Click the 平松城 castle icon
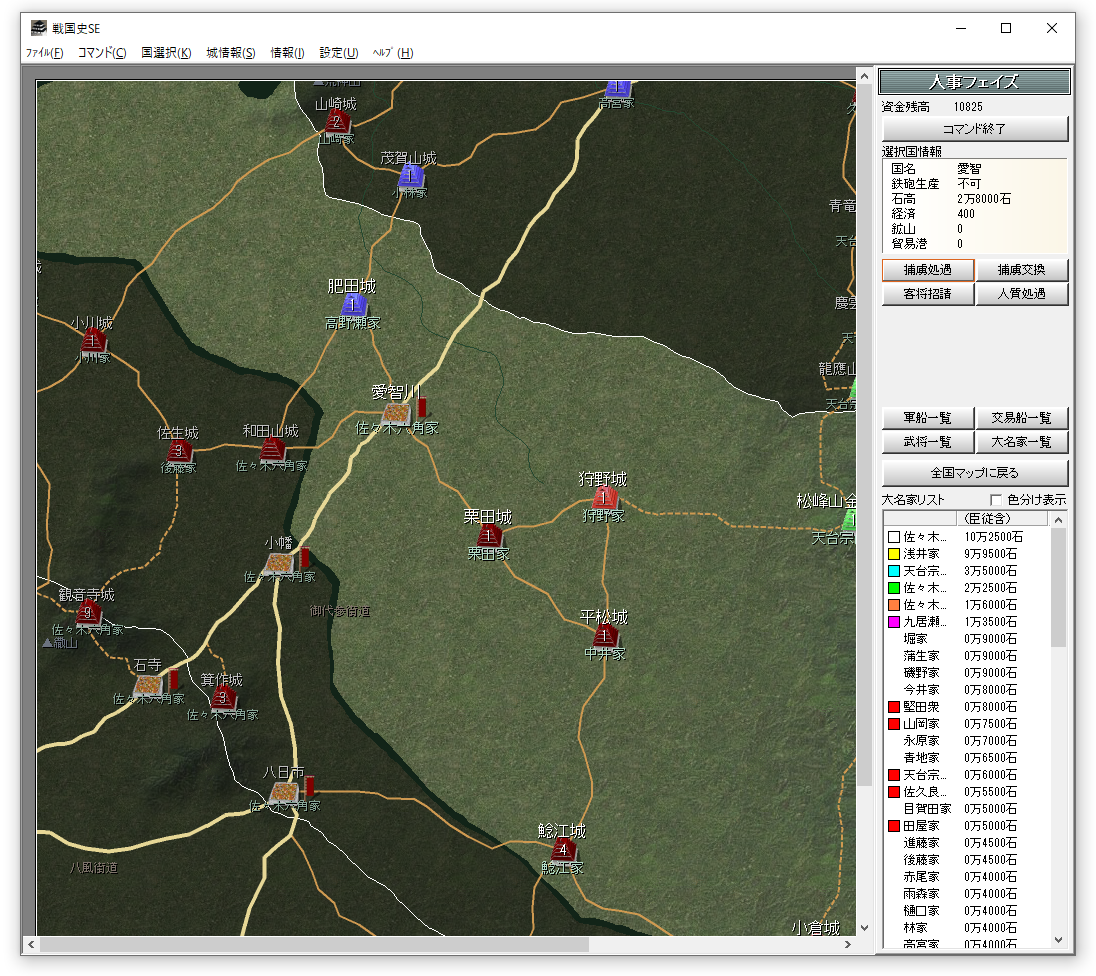 [604, 636]
